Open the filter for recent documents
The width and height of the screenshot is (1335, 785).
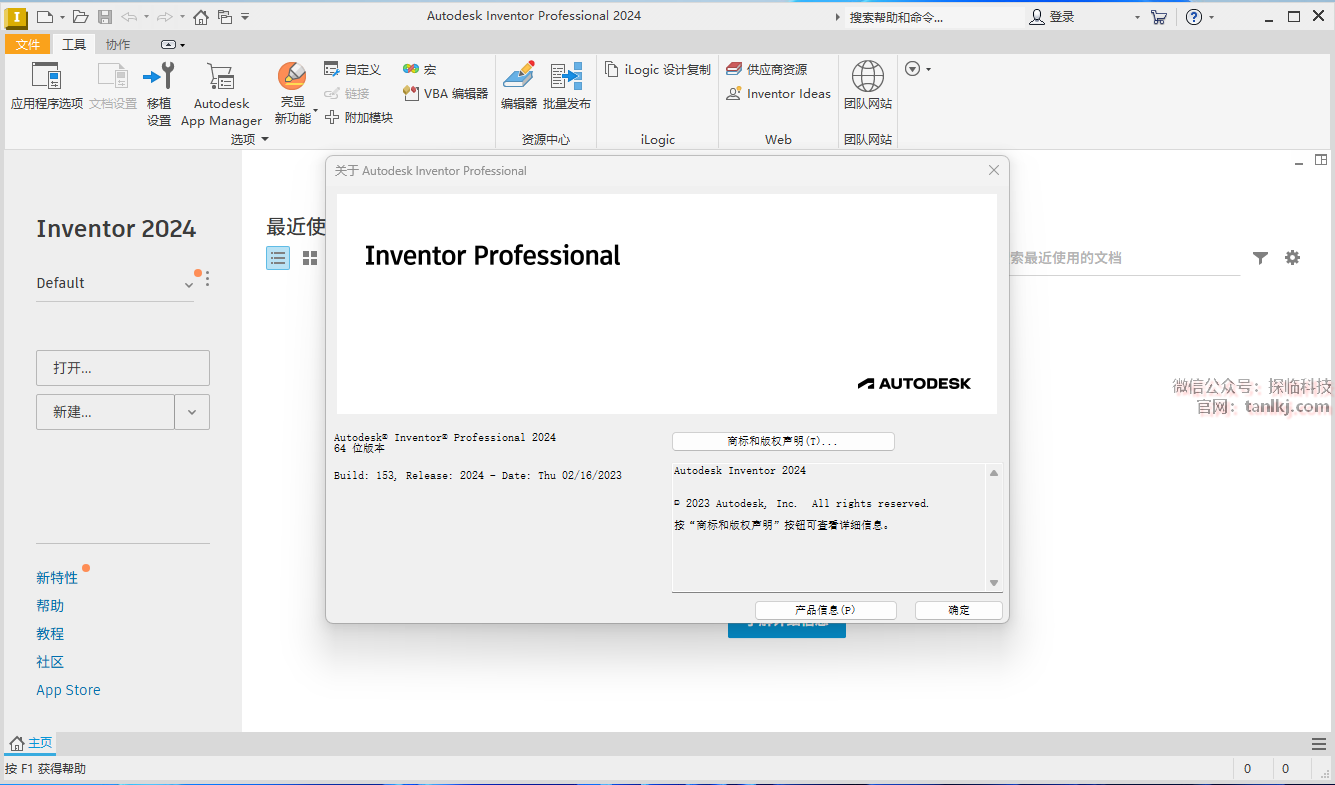click(1260, 258)
